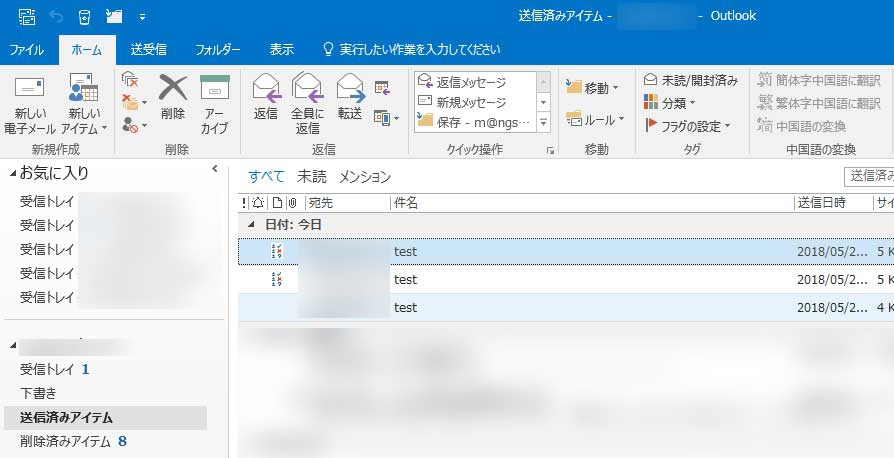Open the File (ファイル) tab
894x458 pixels.
point(26,49)
